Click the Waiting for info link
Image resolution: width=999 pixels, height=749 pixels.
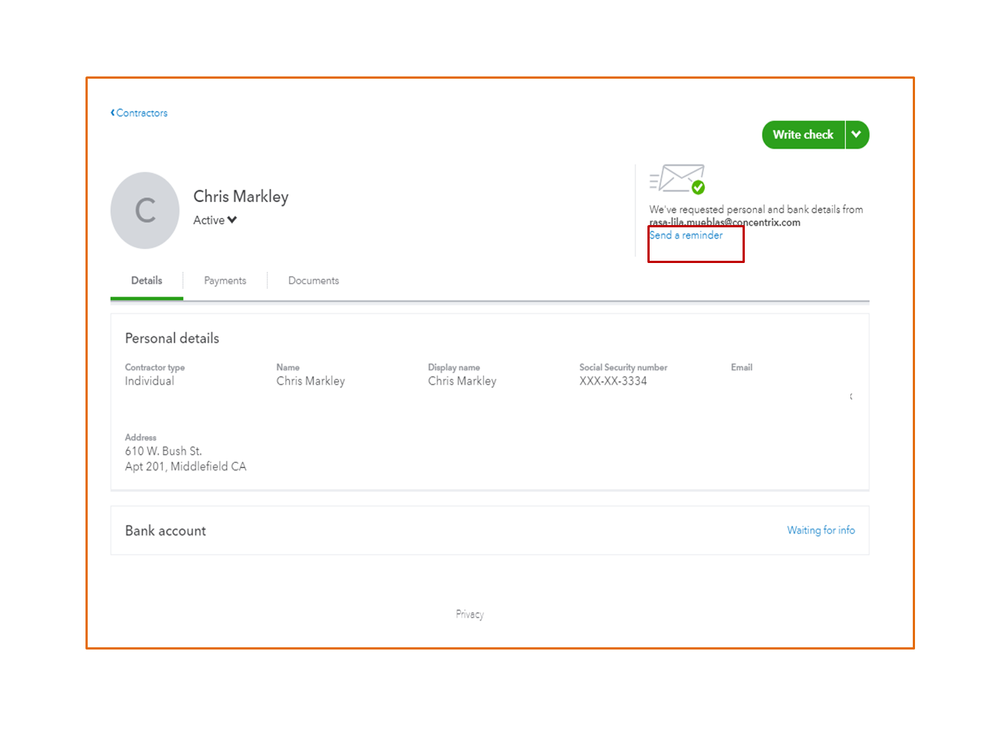coord(821,530)
